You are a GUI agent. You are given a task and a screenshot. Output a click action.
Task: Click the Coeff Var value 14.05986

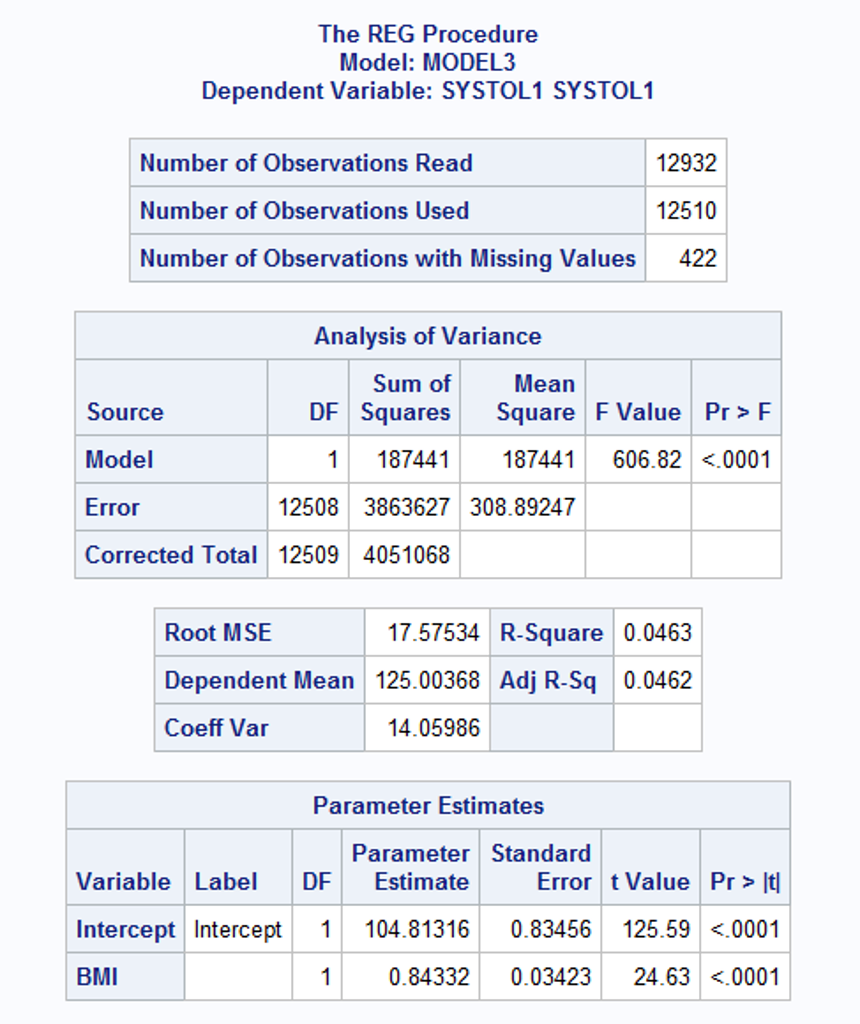pos(434,728)
